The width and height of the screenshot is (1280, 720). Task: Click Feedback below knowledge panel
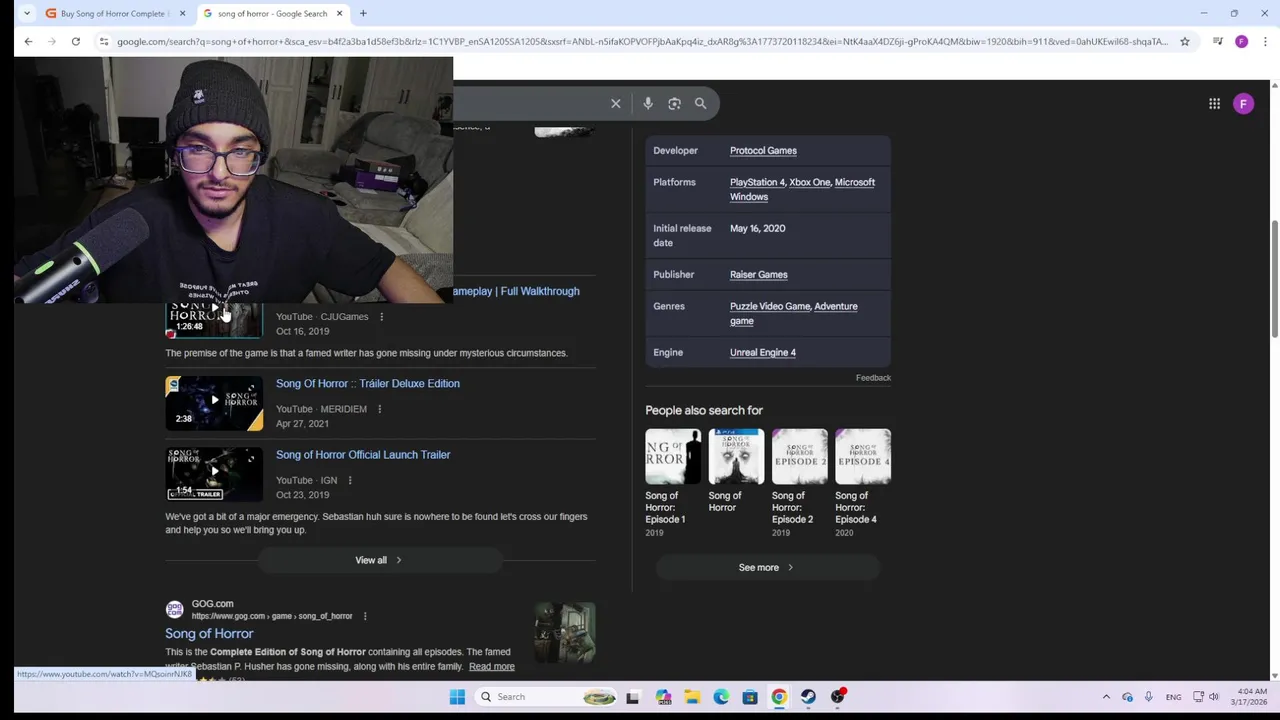pyautogui.click(x=873, y=378)
